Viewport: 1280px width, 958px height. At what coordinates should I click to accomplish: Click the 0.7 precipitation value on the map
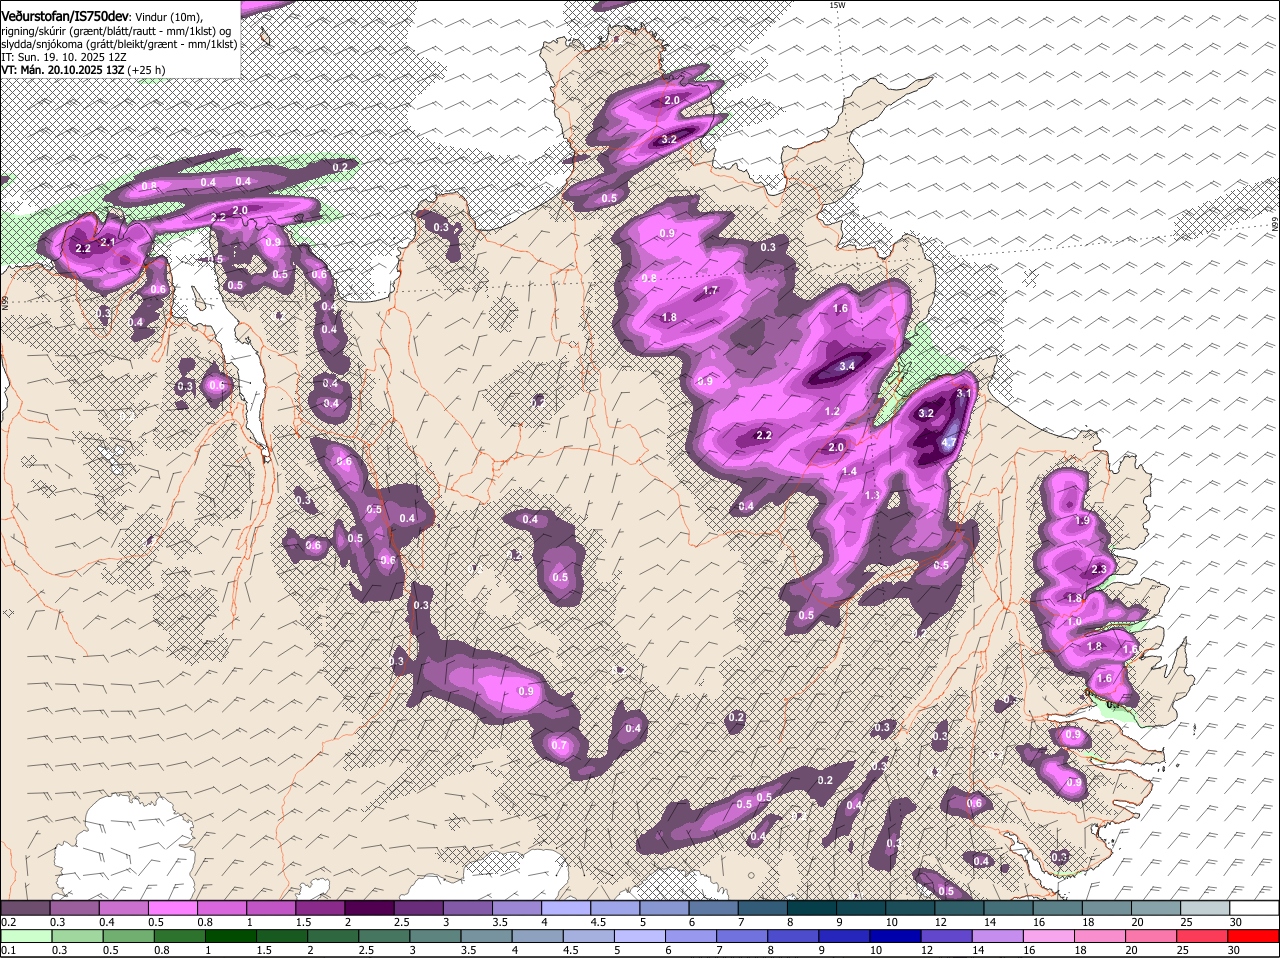pyautogui.click(x=559, y=745)
